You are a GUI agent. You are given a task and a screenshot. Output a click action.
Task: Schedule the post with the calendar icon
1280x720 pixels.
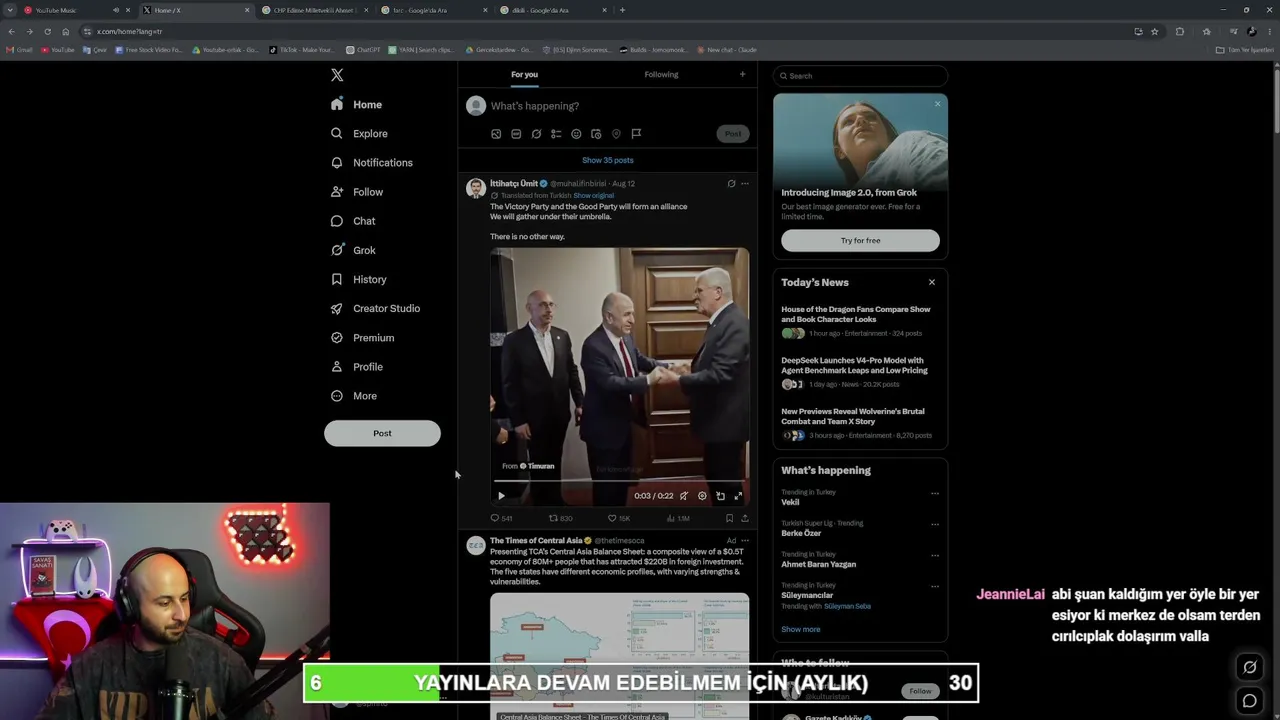click(596, 134)
